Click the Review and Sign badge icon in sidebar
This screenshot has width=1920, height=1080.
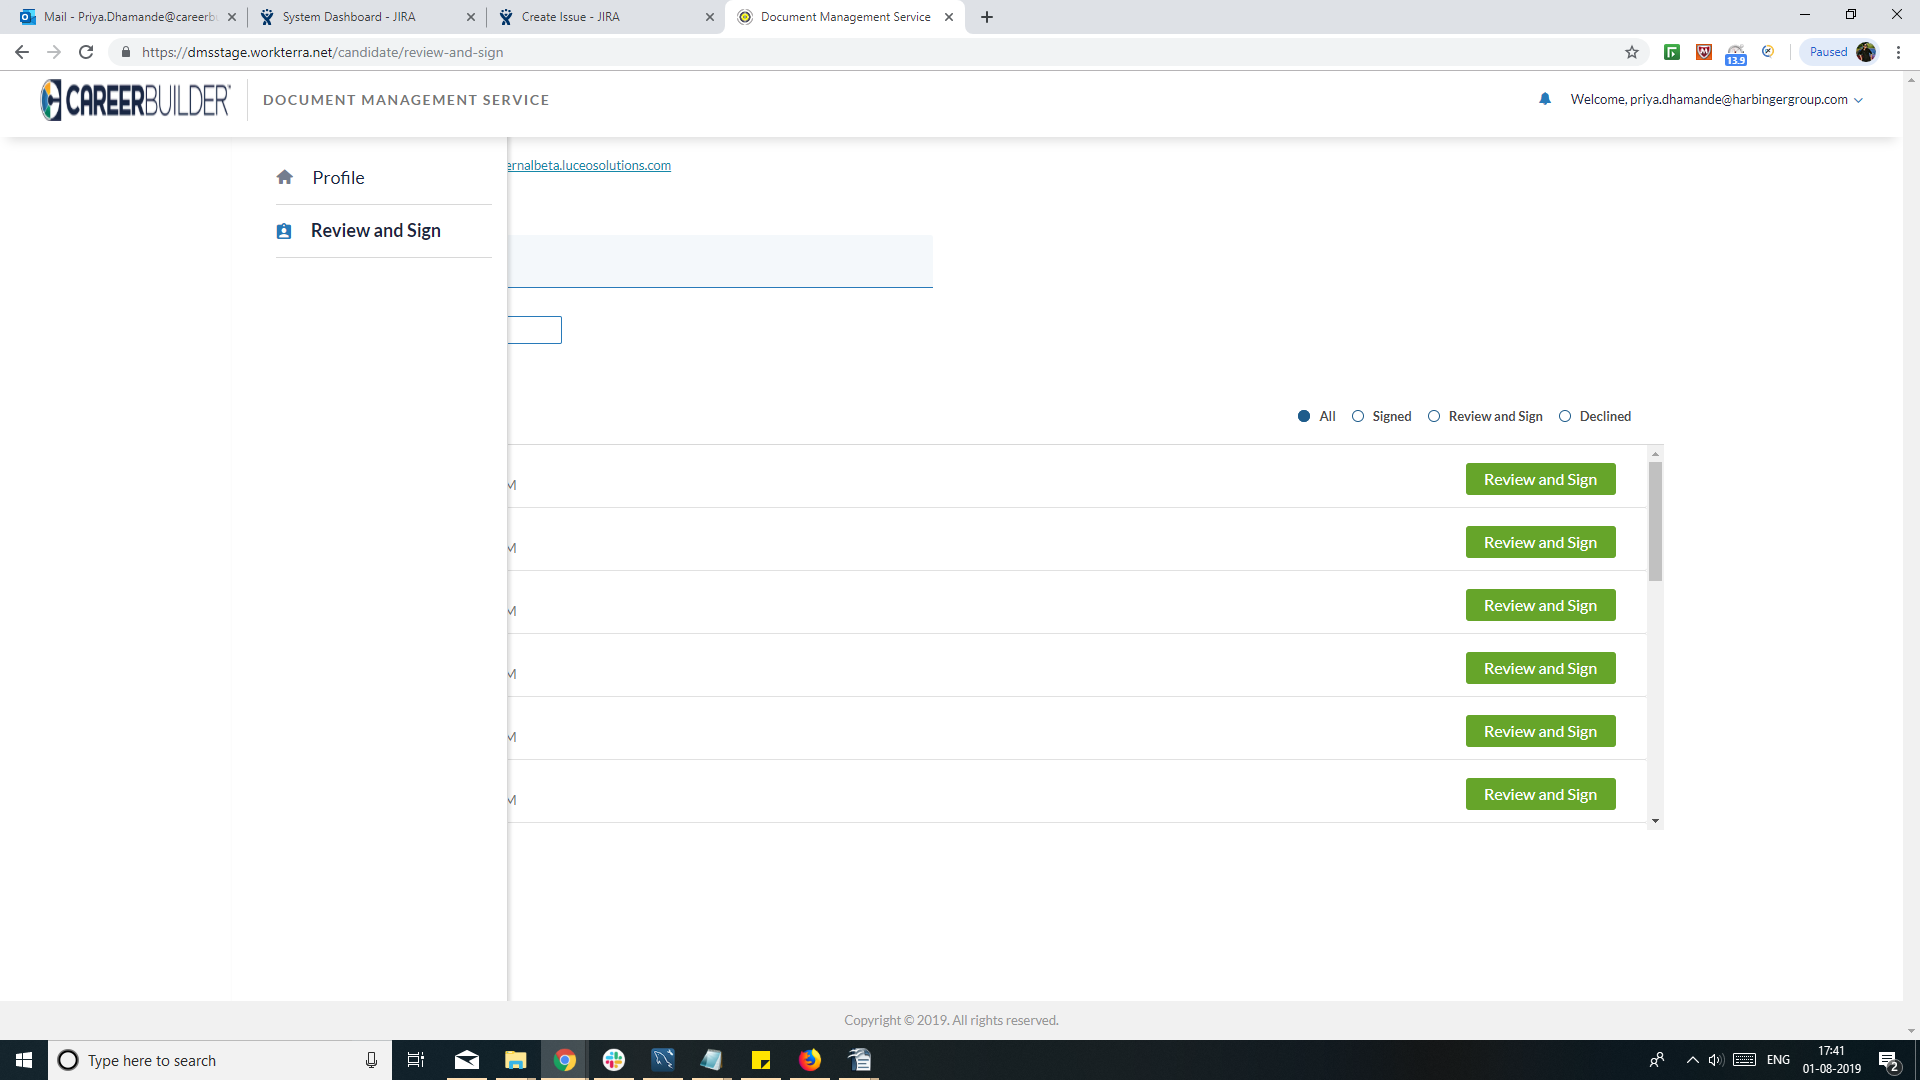284,230
